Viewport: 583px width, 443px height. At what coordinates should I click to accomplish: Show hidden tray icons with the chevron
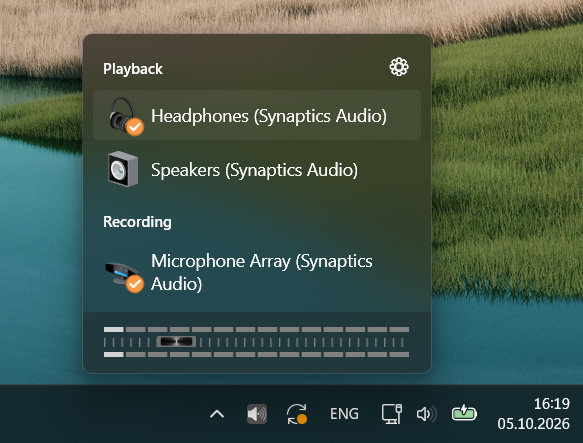tap(217, 414)
